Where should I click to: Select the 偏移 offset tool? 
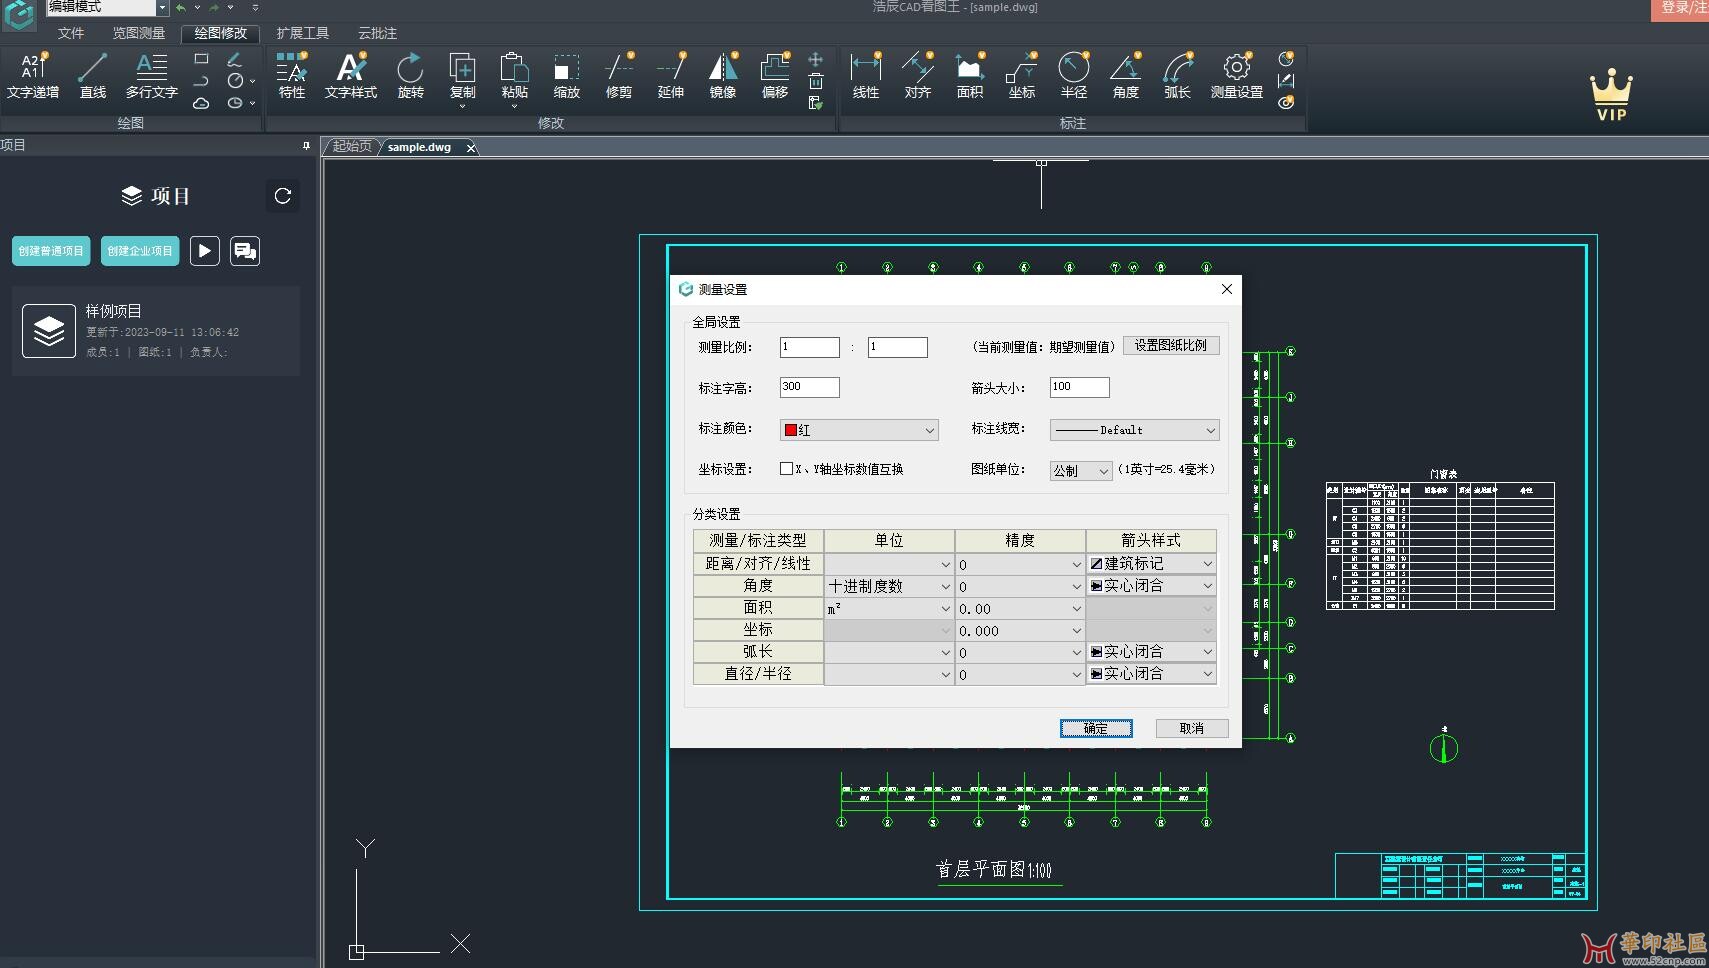(775, 75)
